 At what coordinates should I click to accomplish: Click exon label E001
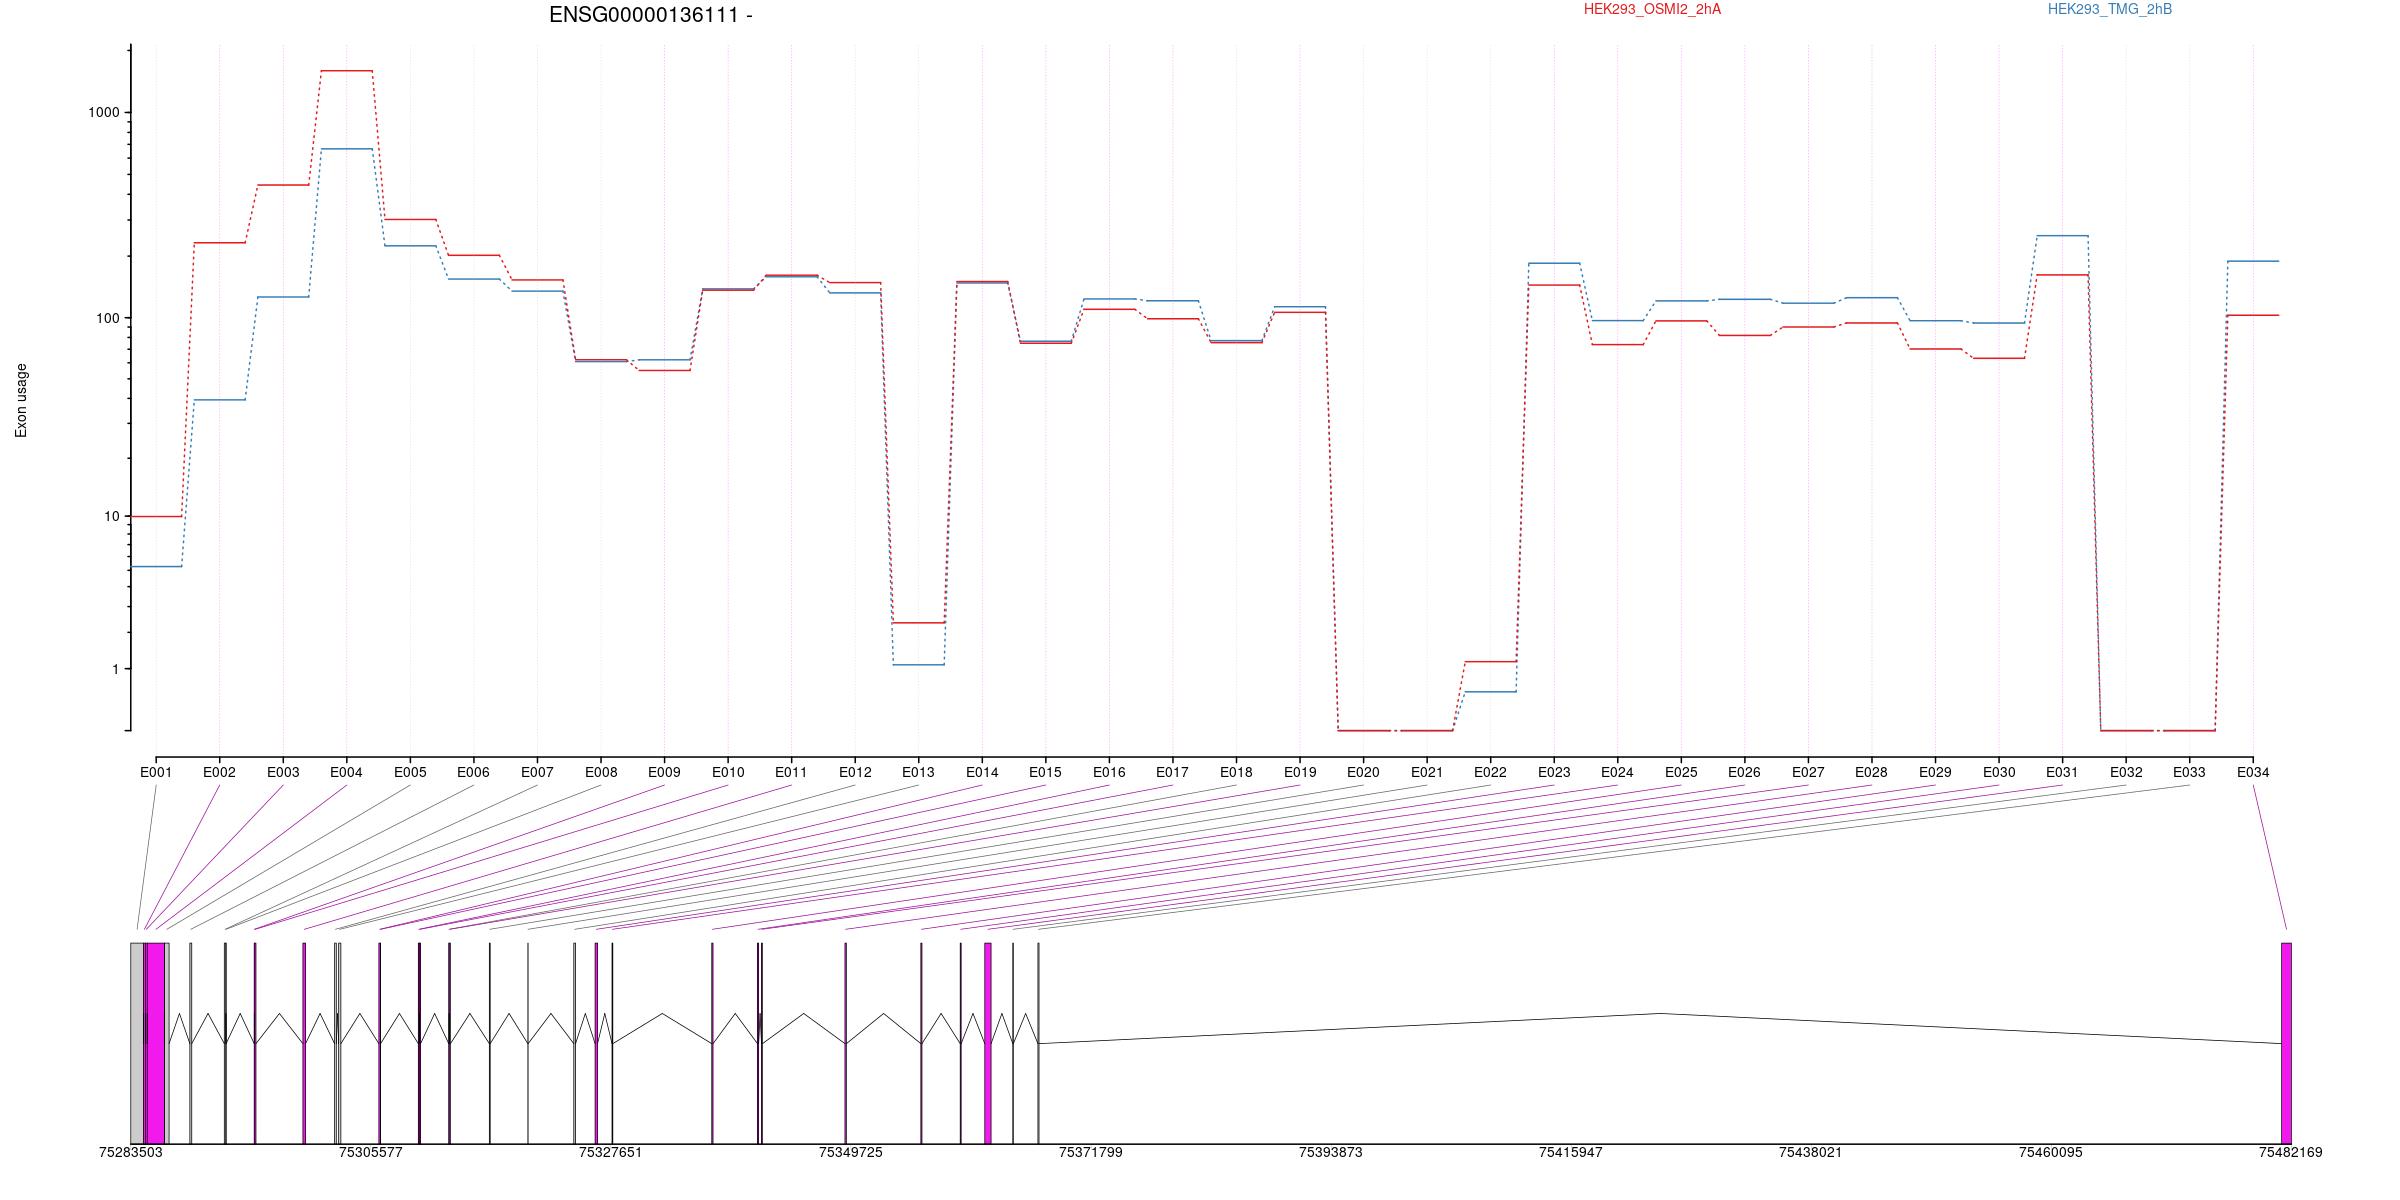[156, 772]
